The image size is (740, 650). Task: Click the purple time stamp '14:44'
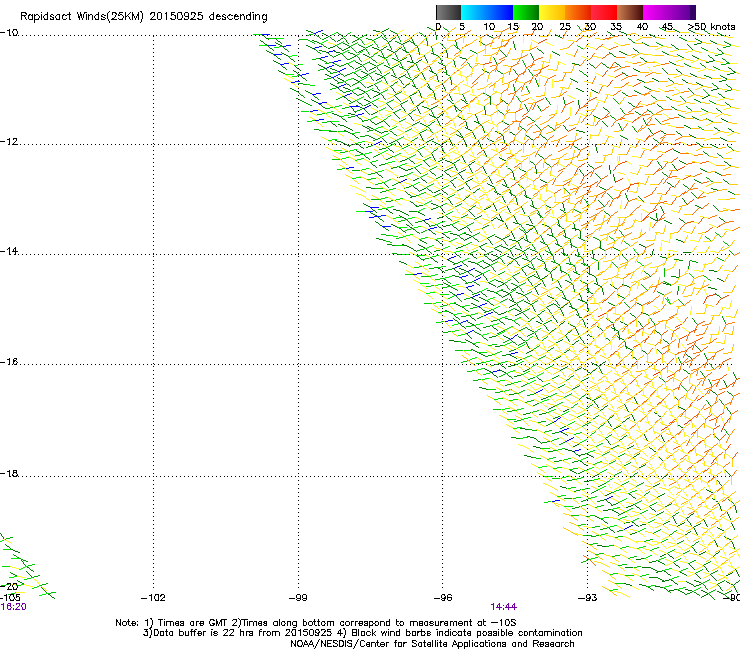point(504,607)
